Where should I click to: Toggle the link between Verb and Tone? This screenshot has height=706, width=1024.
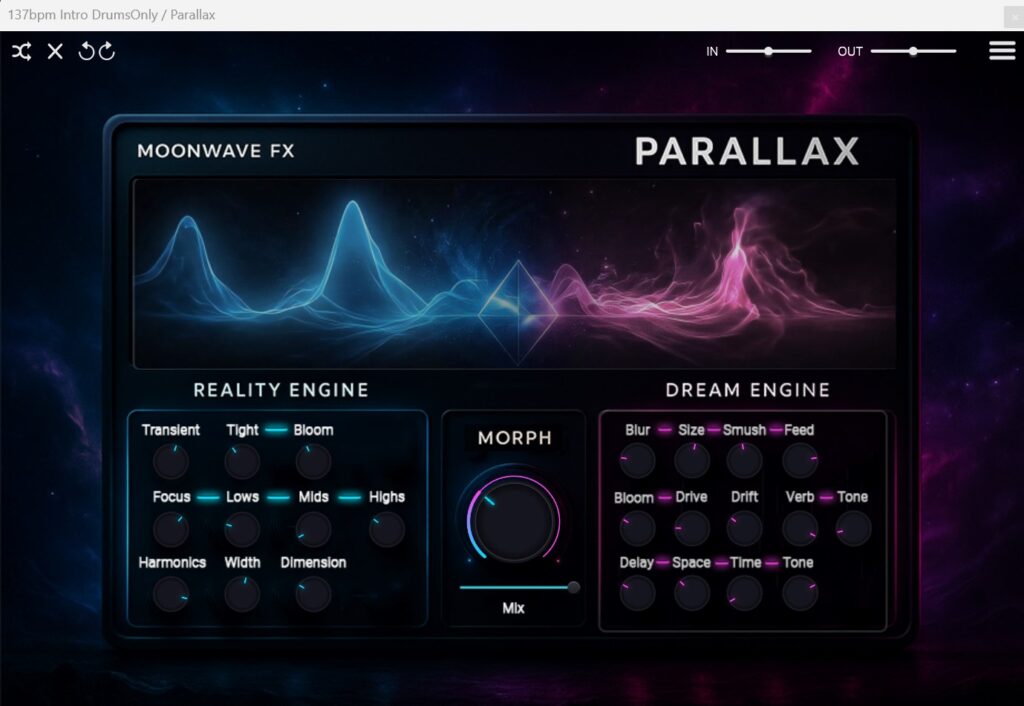(826, 497)
